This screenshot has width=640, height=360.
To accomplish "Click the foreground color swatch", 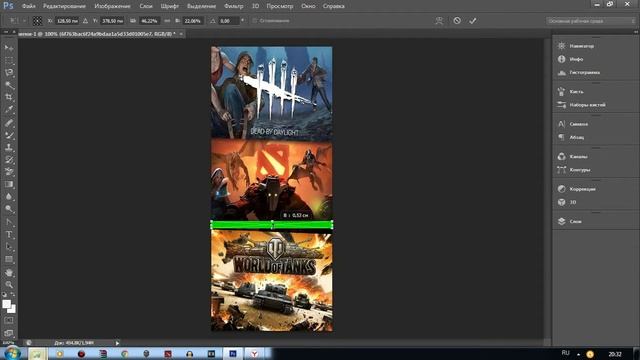I will (7, 304).
